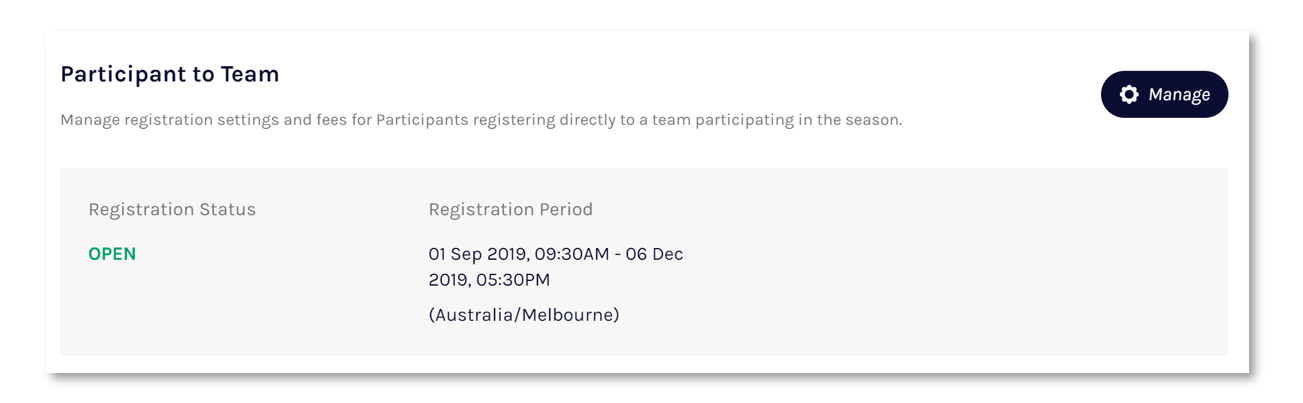Click the Registration Status label
1303x403 pixels.
pos(172,210)
